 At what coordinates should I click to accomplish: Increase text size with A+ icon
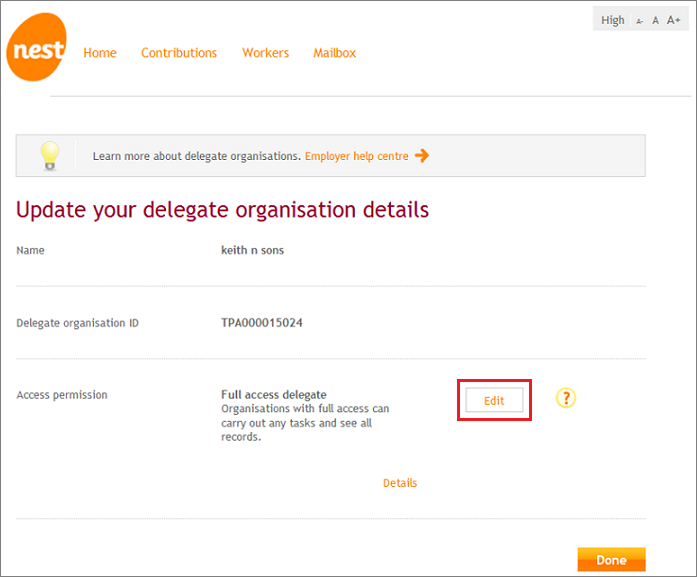[673, 20]
